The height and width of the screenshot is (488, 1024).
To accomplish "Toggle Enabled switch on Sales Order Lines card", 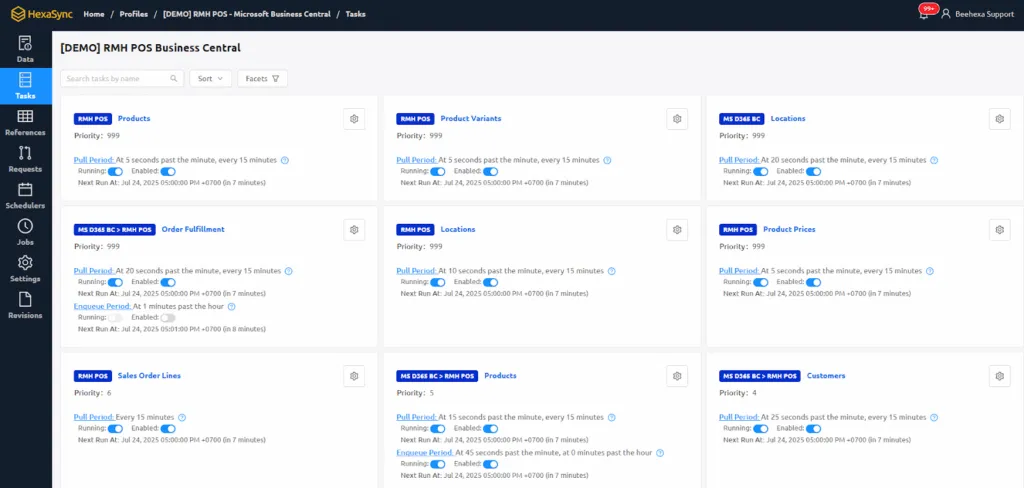I will pos(168,429).
